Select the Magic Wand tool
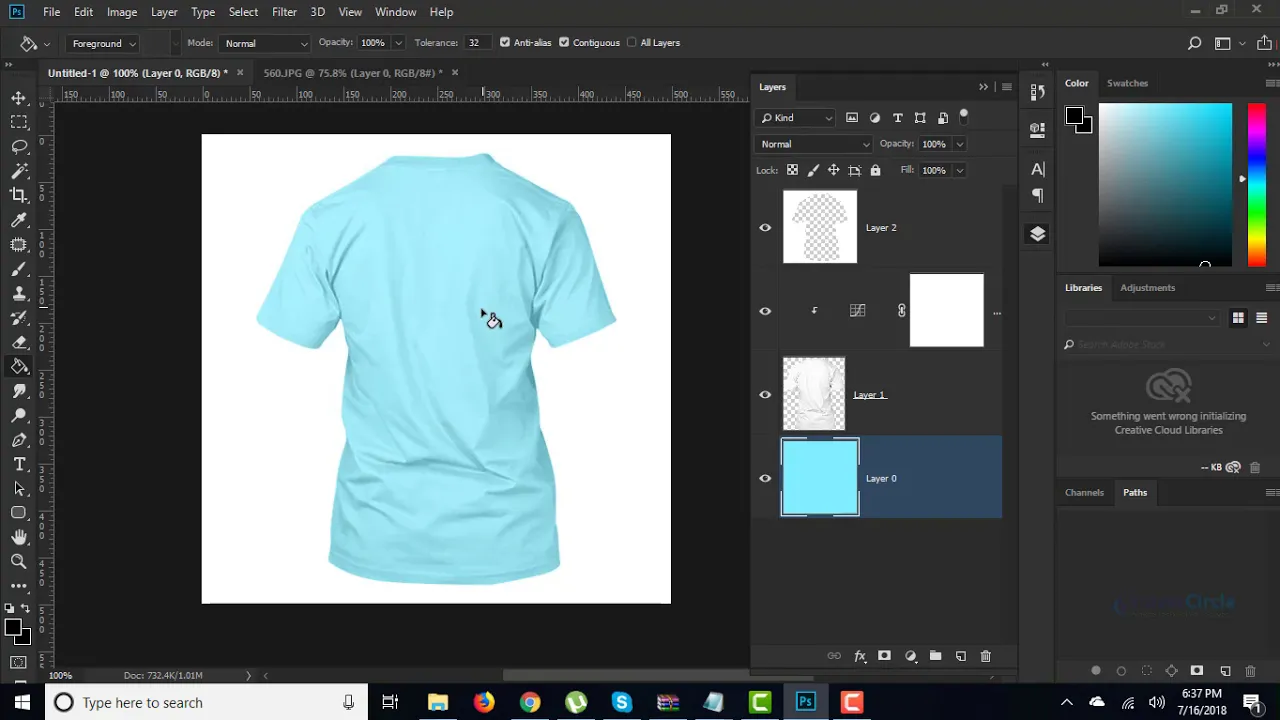The height and width of the screenshot is (720, 1280). point(18,171)
